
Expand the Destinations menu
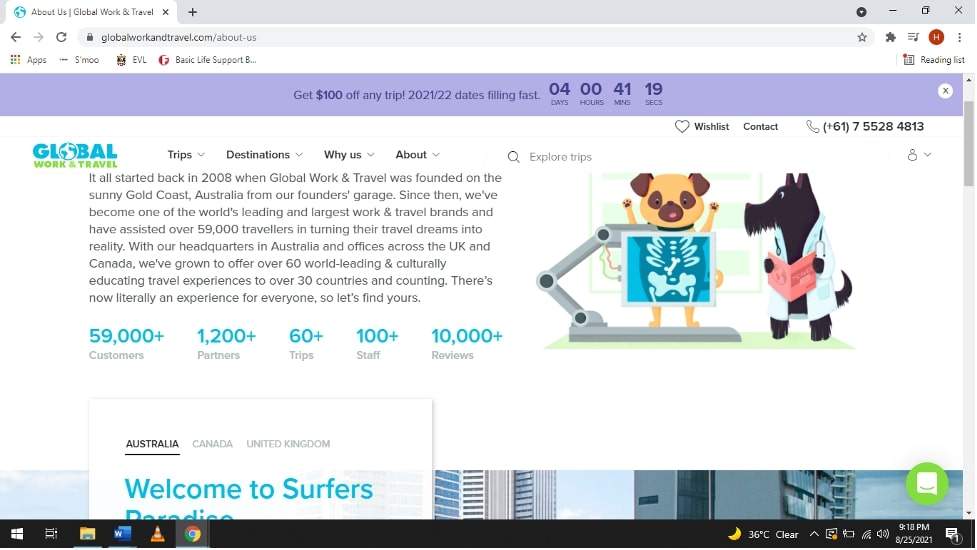264,154
